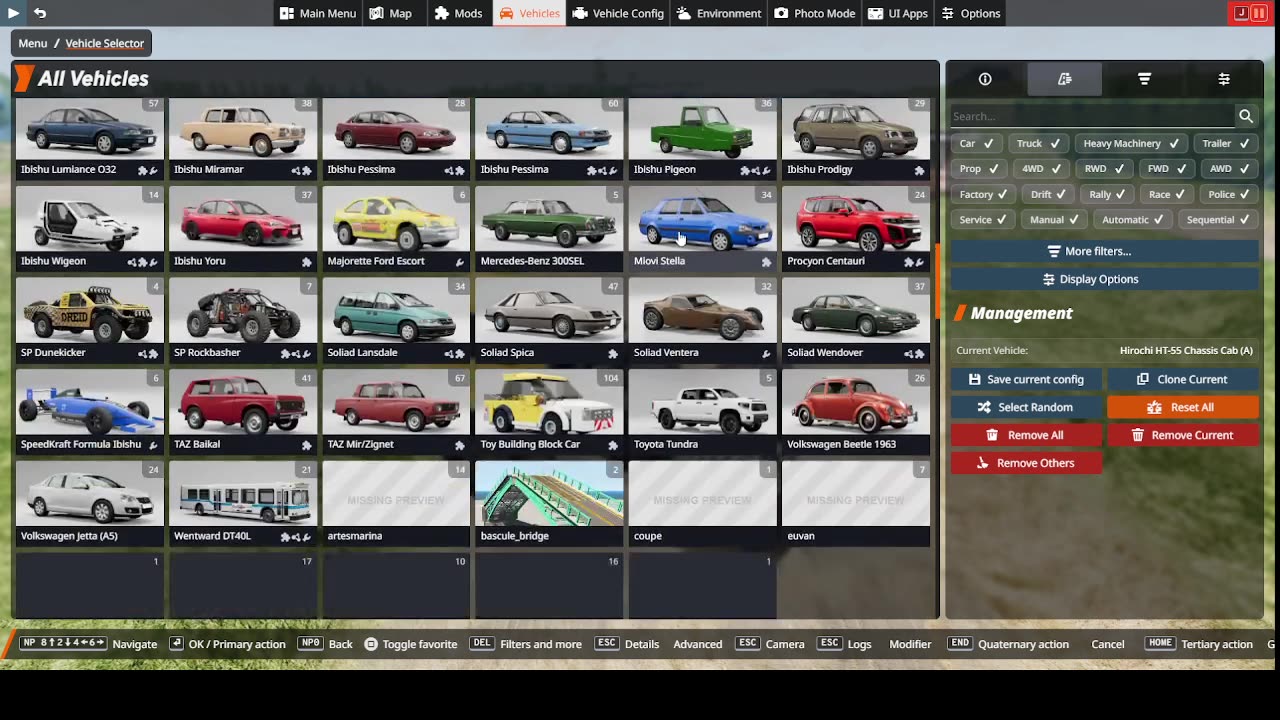Click Select Random
1280x720 pixels.
[x=1026, y=407]
